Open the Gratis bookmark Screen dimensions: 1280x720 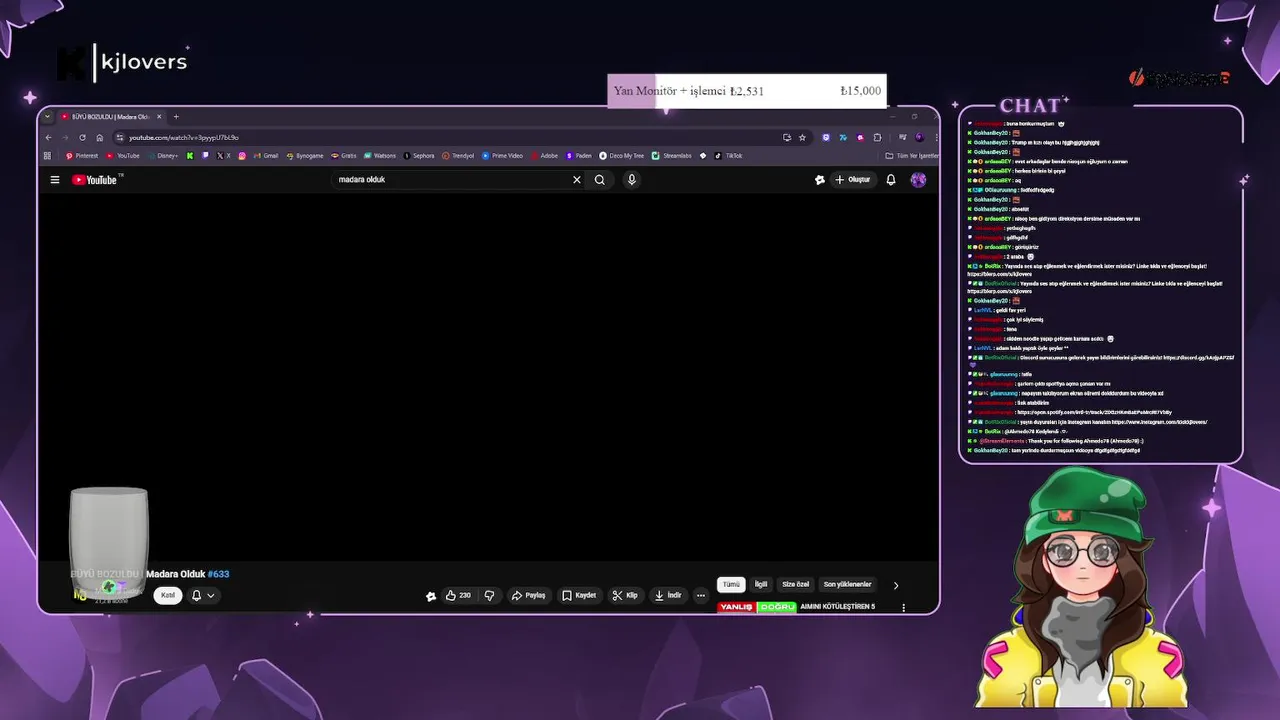344,156
